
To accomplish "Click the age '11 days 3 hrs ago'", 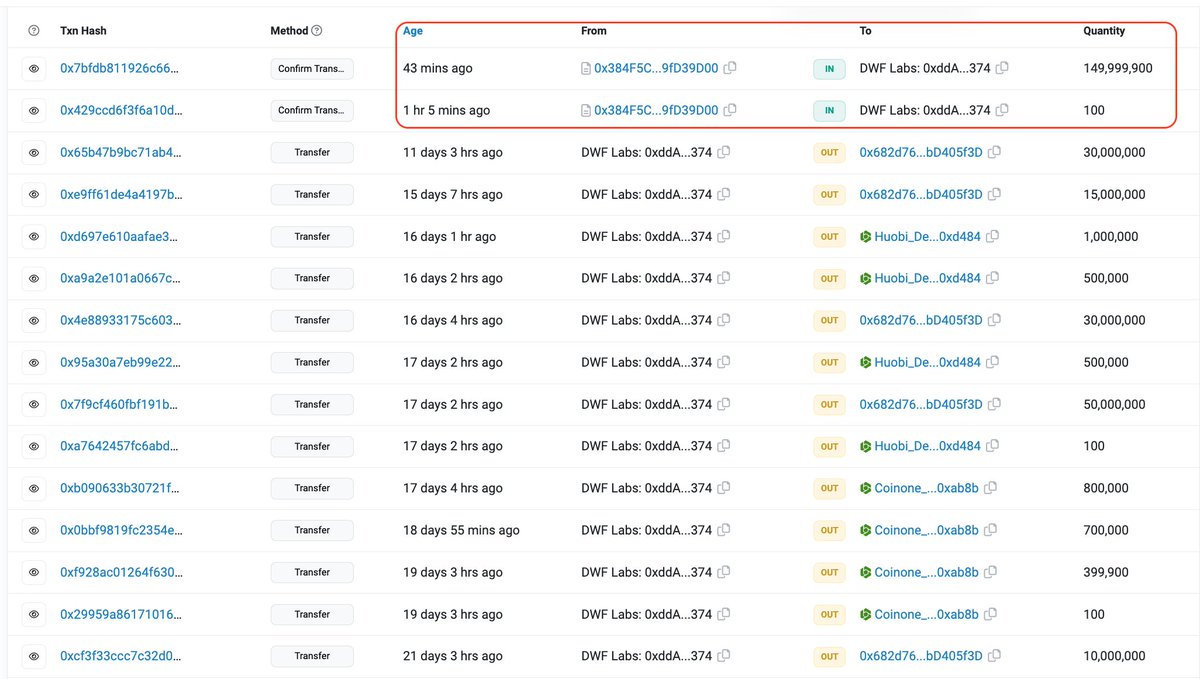I will 453,152.
